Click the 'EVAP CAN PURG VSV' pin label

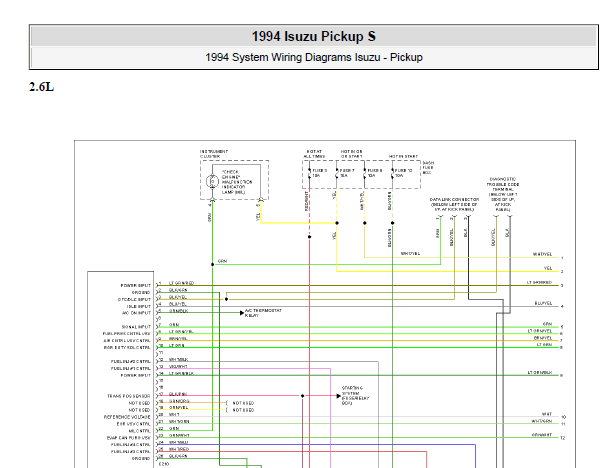tap(129, 438)
